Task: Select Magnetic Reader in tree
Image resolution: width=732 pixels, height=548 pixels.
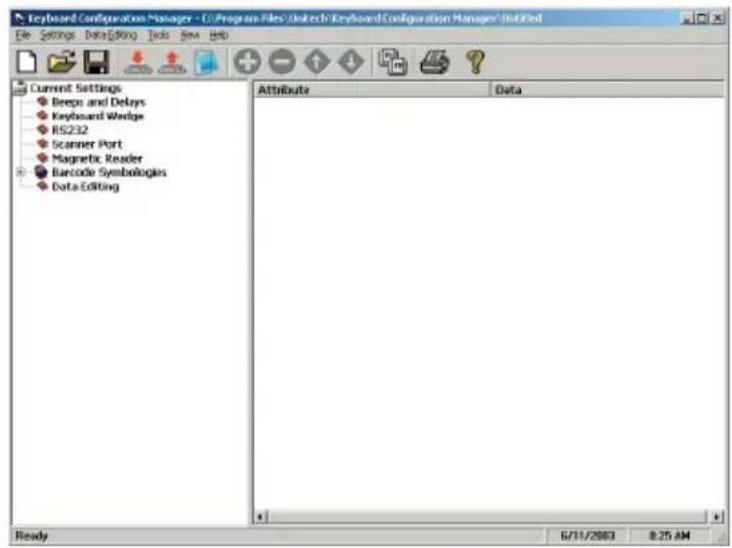Action: tap(97, 158)
